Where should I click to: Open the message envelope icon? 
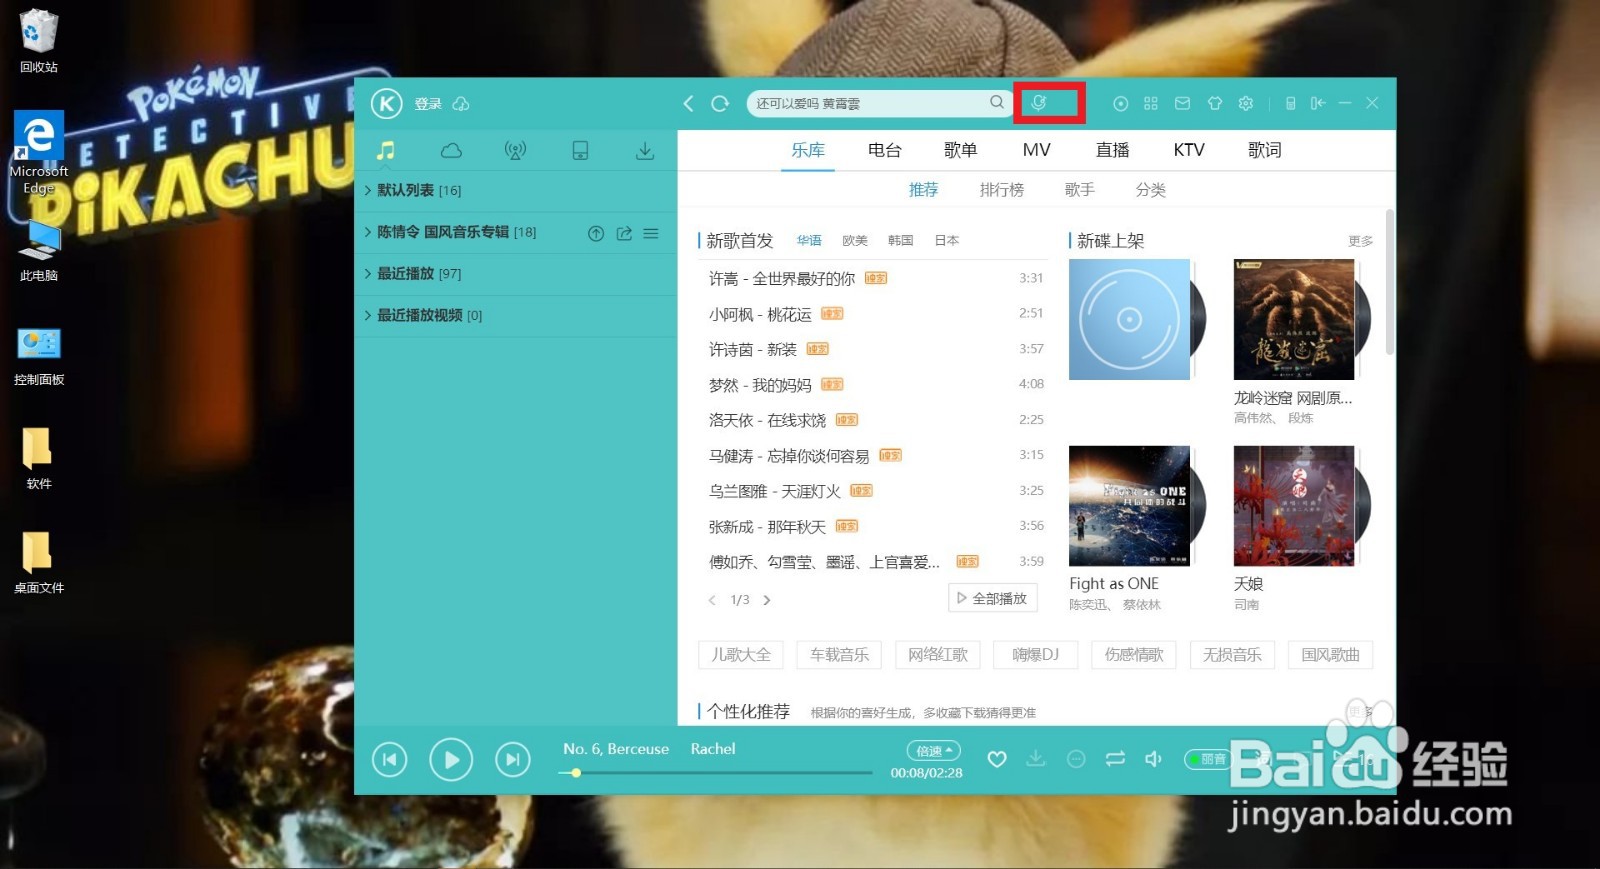click(1182, 103)
